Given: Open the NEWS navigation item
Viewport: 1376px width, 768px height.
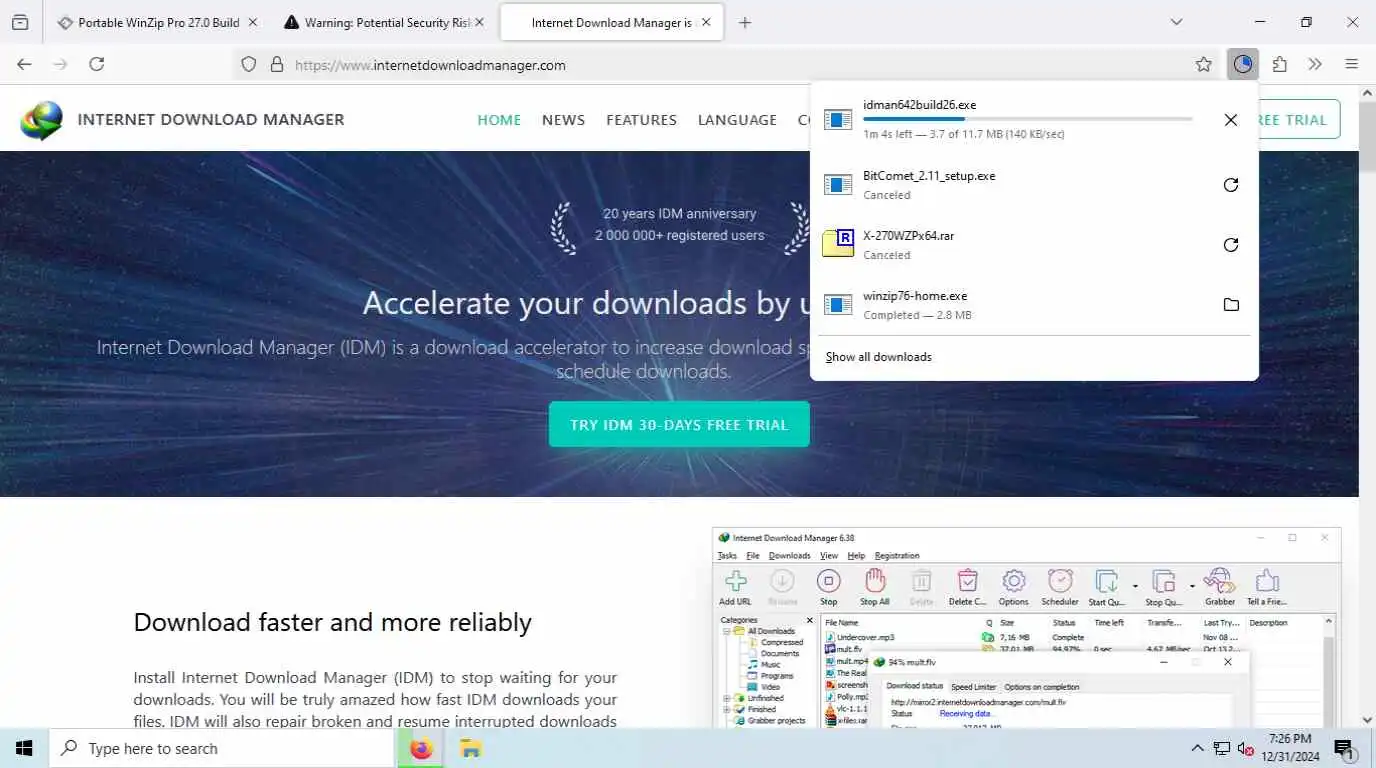Looking at the screenshot, I should pyautogui.click(x=563, y=120).
